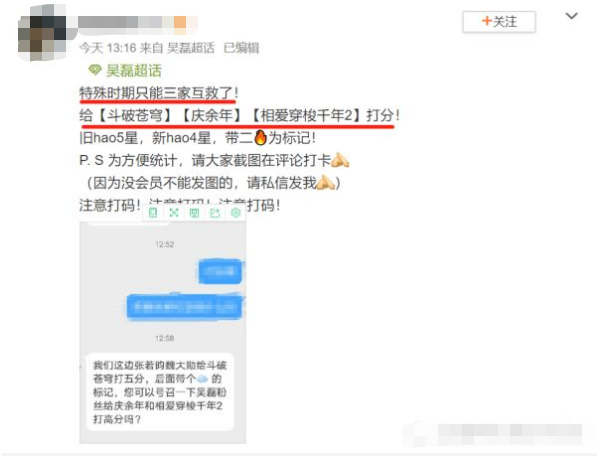Open the attached chat screenshot thumbnail
The image size is (603, 456).
point(163,333)
